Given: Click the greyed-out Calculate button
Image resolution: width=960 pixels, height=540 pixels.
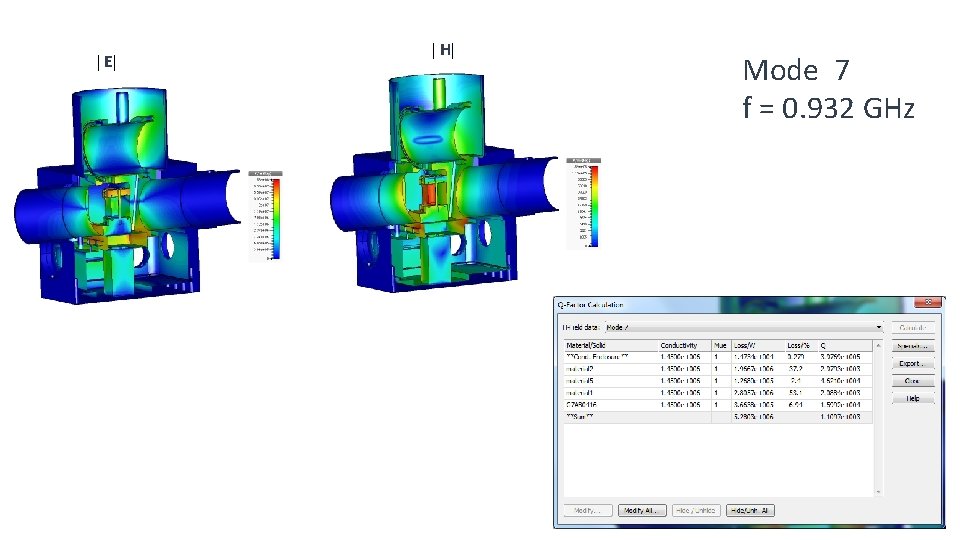Looking at the screenshot, I should tap(912, 328).
